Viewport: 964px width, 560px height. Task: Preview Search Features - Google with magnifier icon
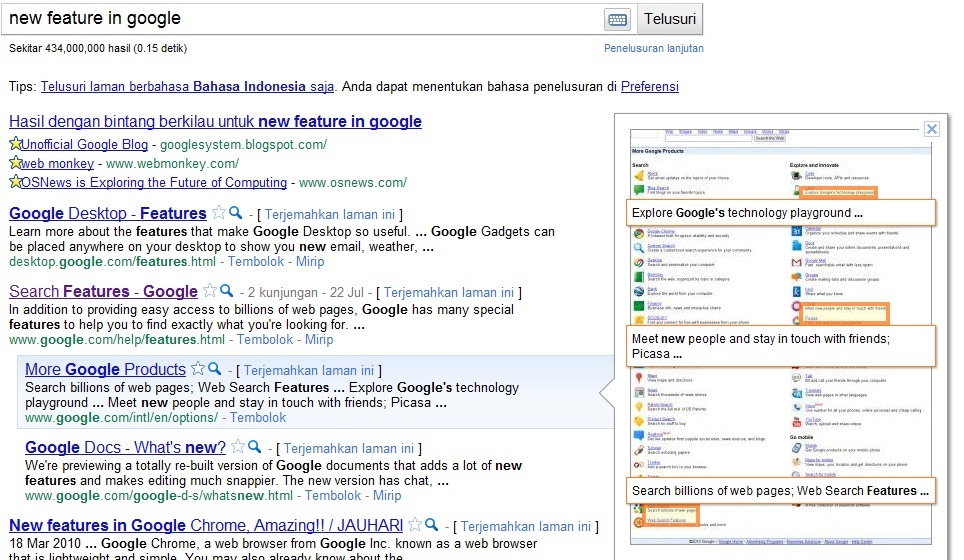click(226, 290)
